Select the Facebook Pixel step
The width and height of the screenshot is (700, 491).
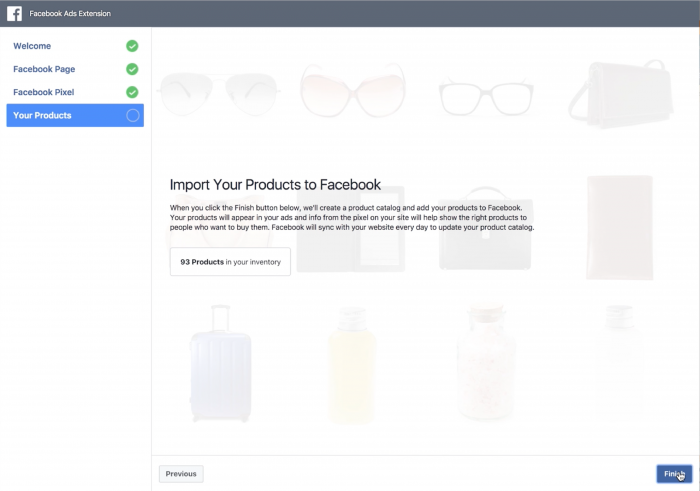[75, 92]
